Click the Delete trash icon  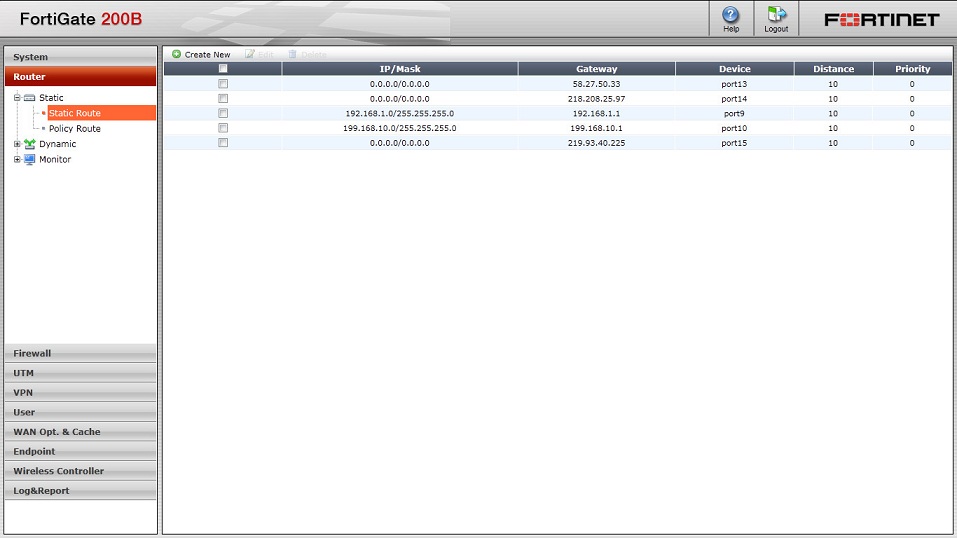[x=292, y=54]
